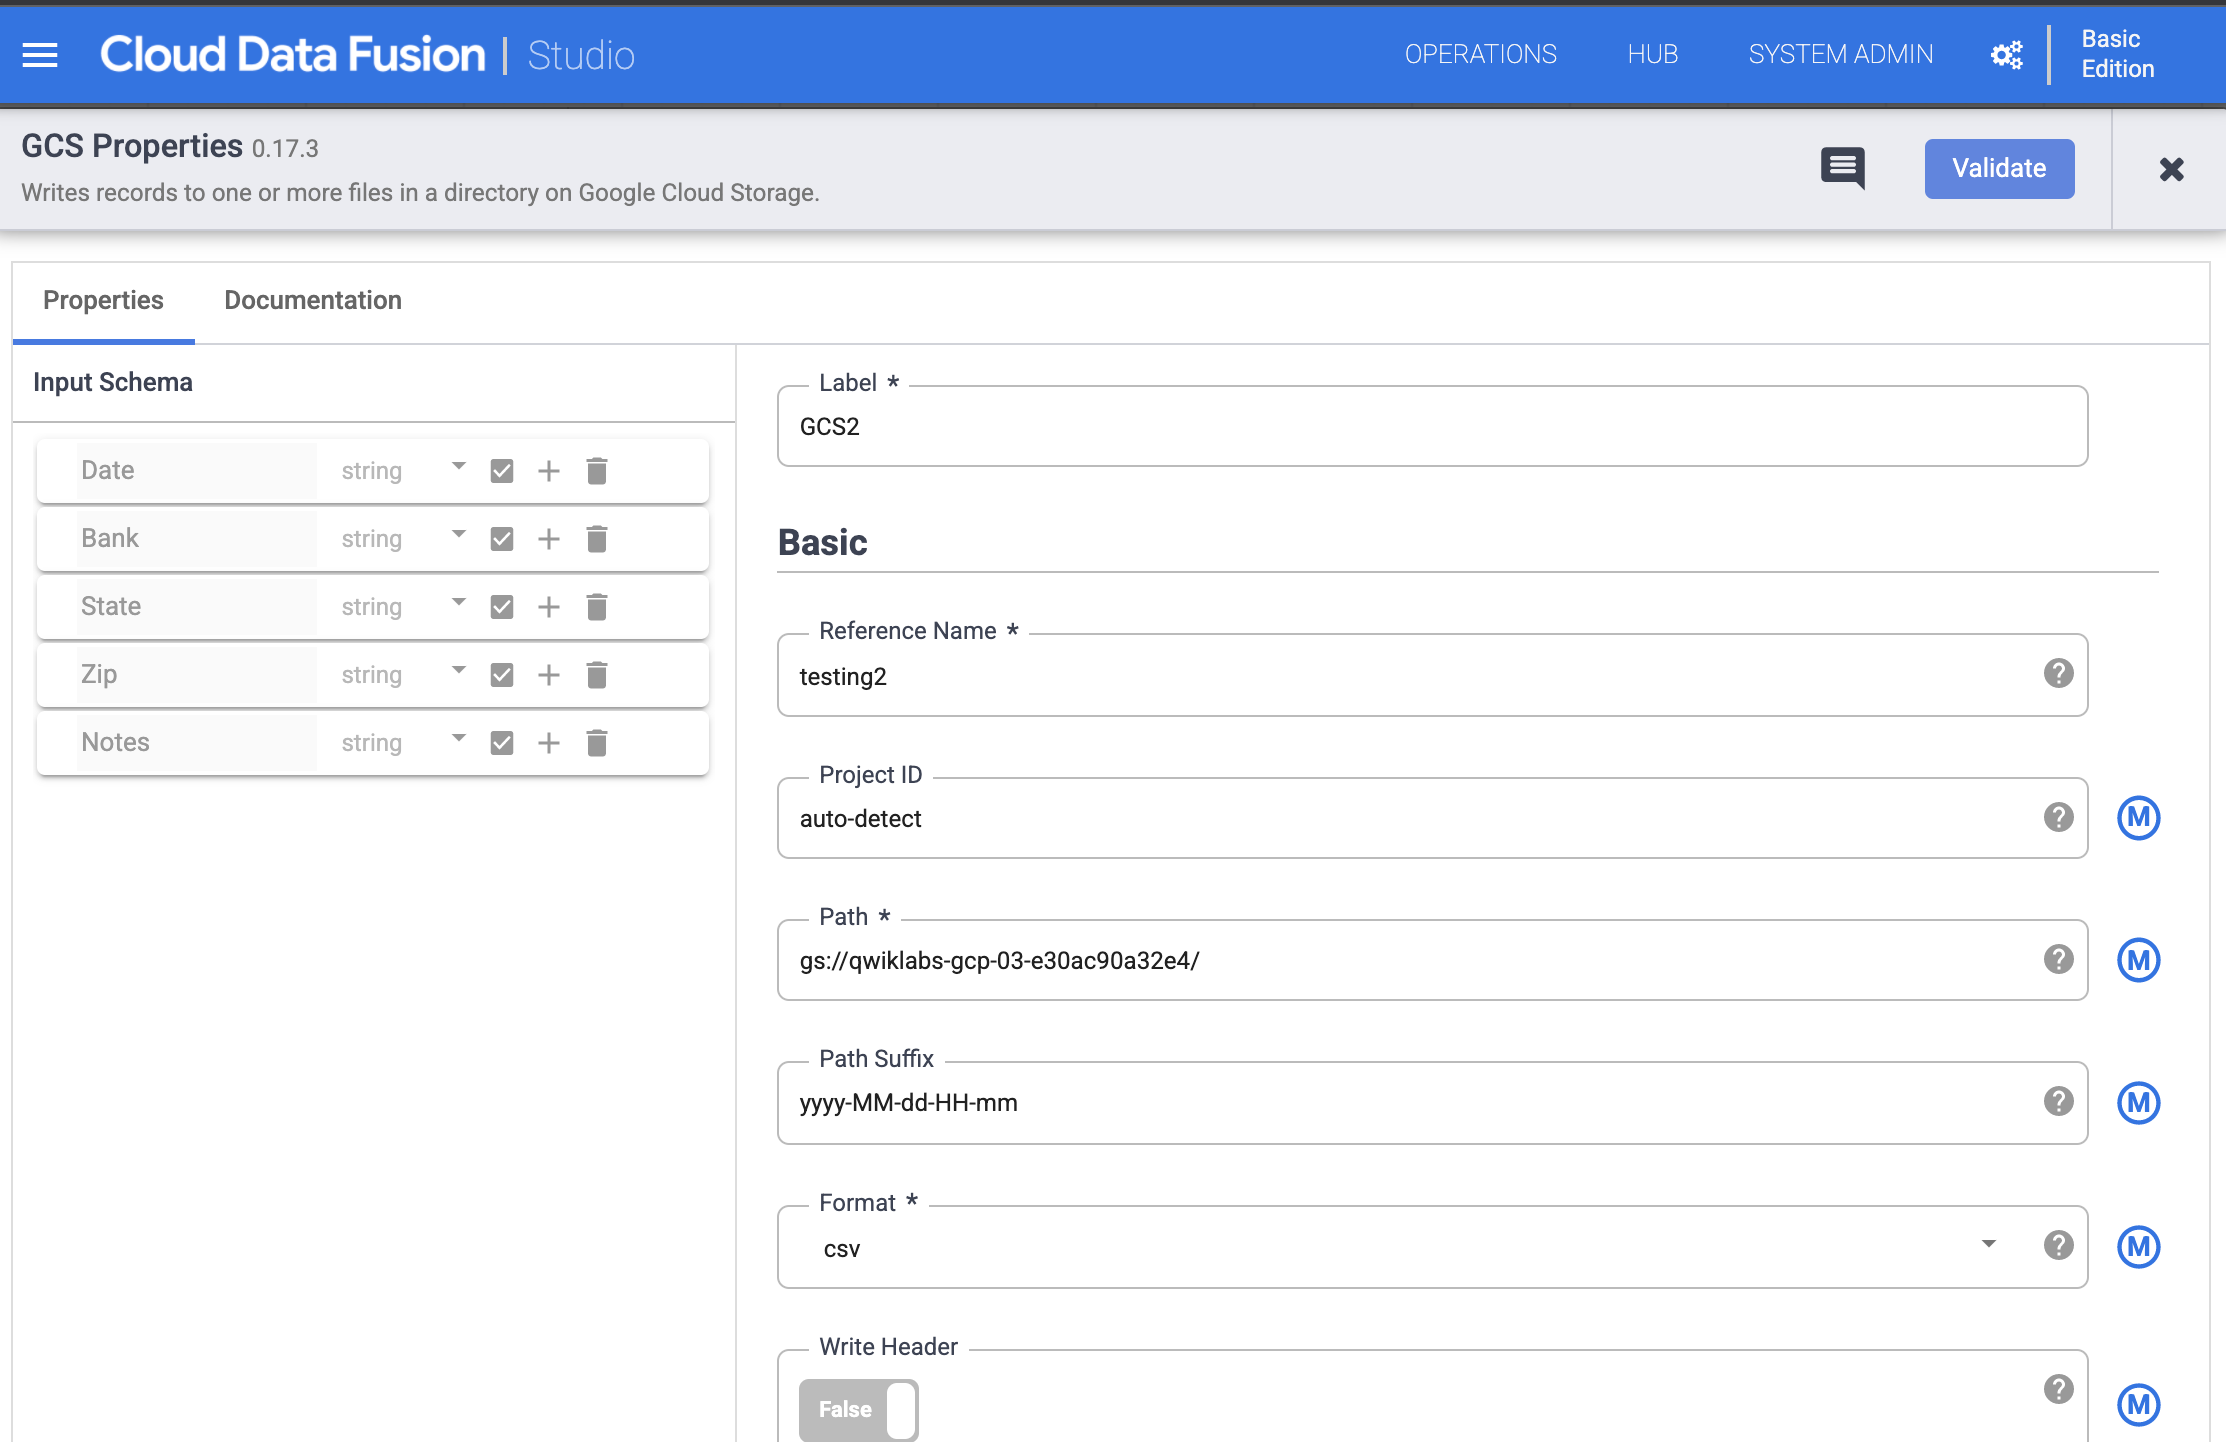Toggle nullable checkbox for State field

[502, 607]
